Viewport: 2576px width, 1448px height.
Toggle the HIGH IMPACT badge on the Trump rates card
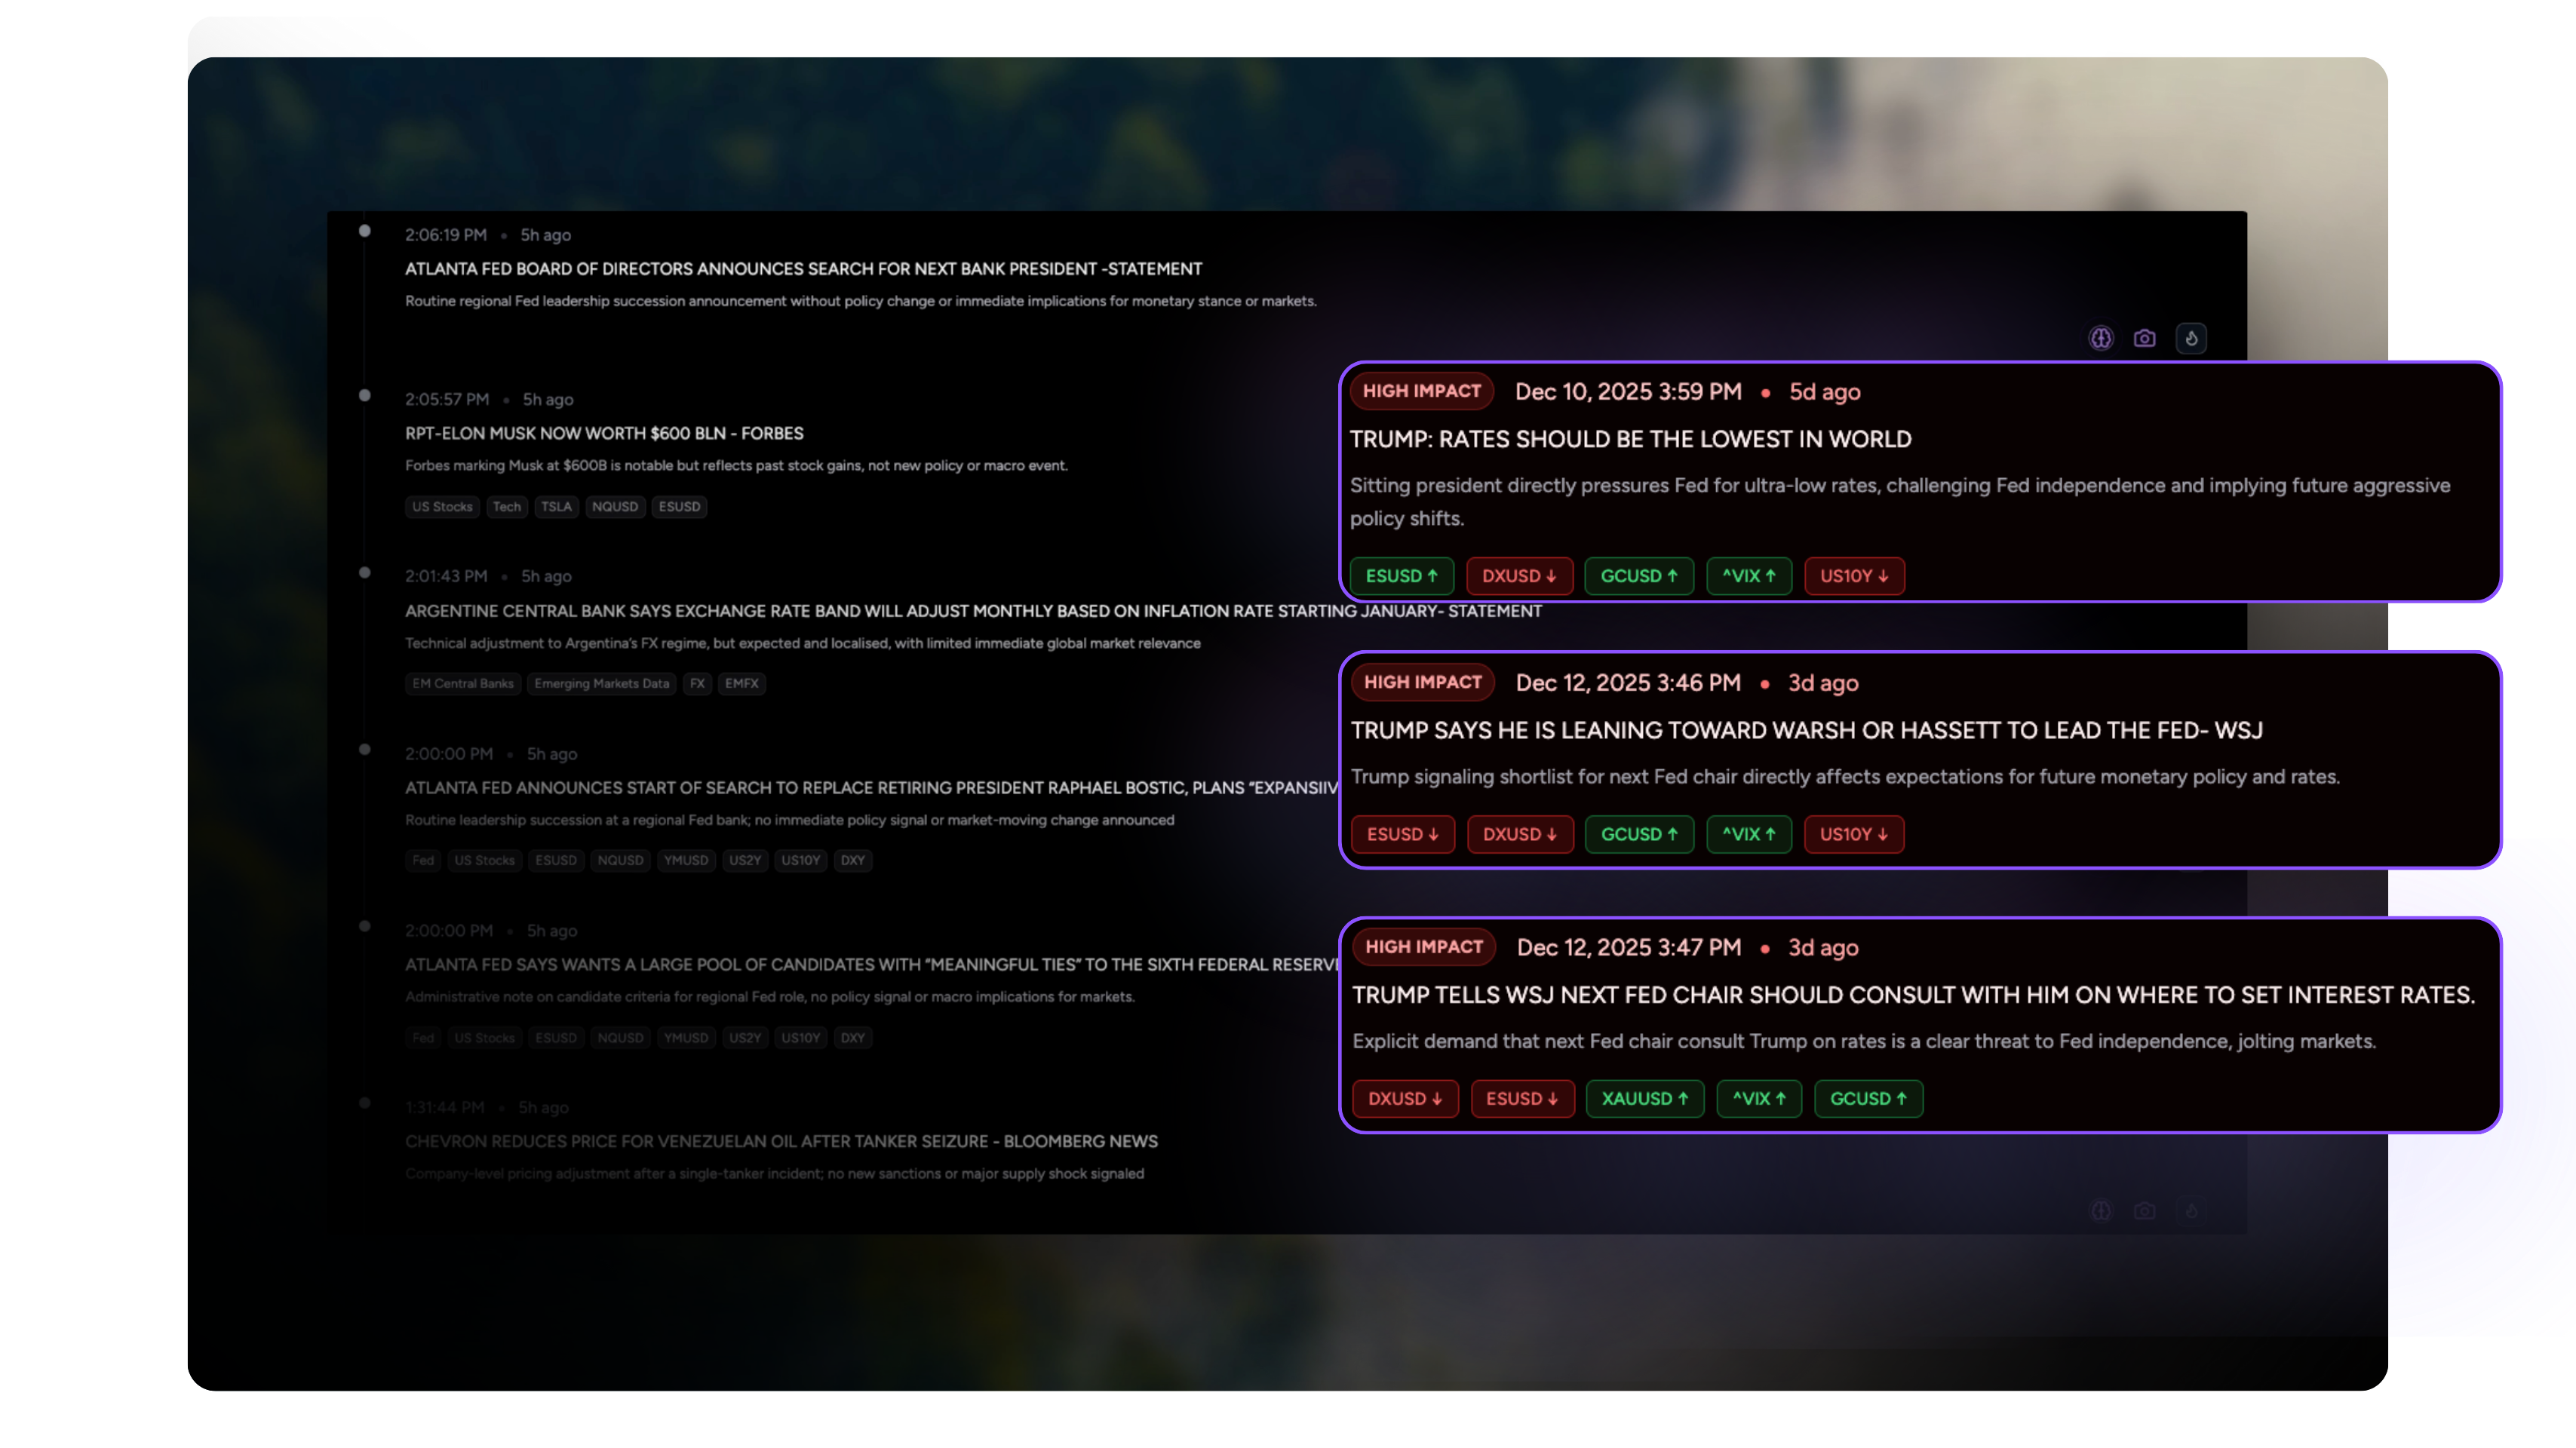(1421, 391)
